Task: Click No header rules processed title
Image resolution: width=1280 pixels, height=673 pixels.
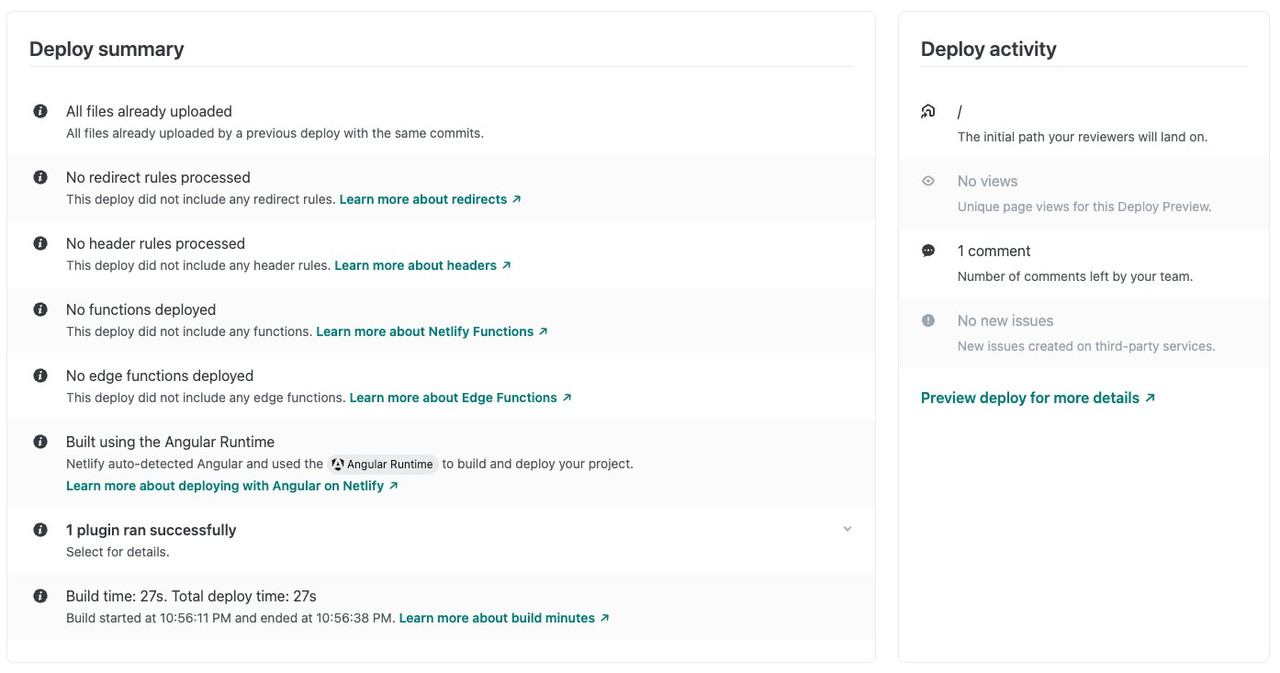Action: point(155,243)
